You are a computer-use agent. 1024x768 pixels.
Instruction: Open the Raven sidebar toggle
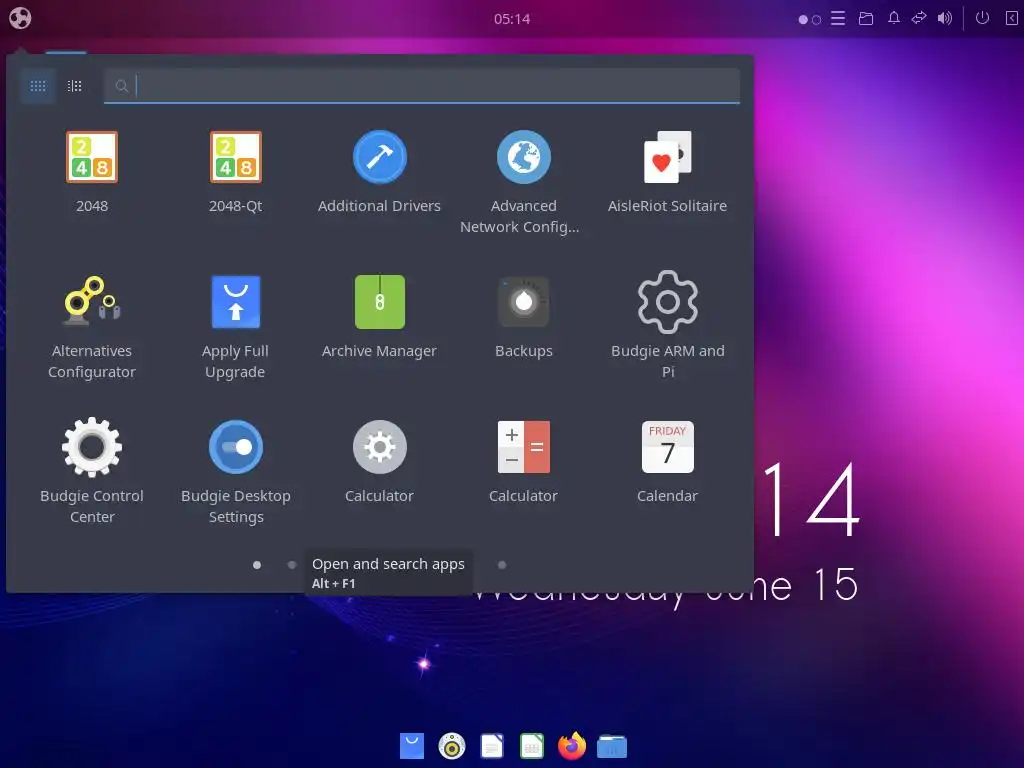pos(1011,18)
